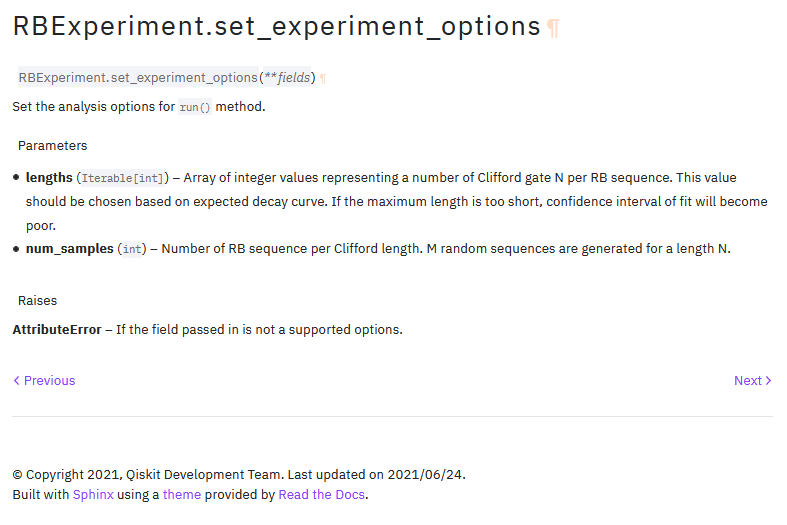Open the Read the Docs link
This screenshot has width=787, height=525.
click(321, 494)
